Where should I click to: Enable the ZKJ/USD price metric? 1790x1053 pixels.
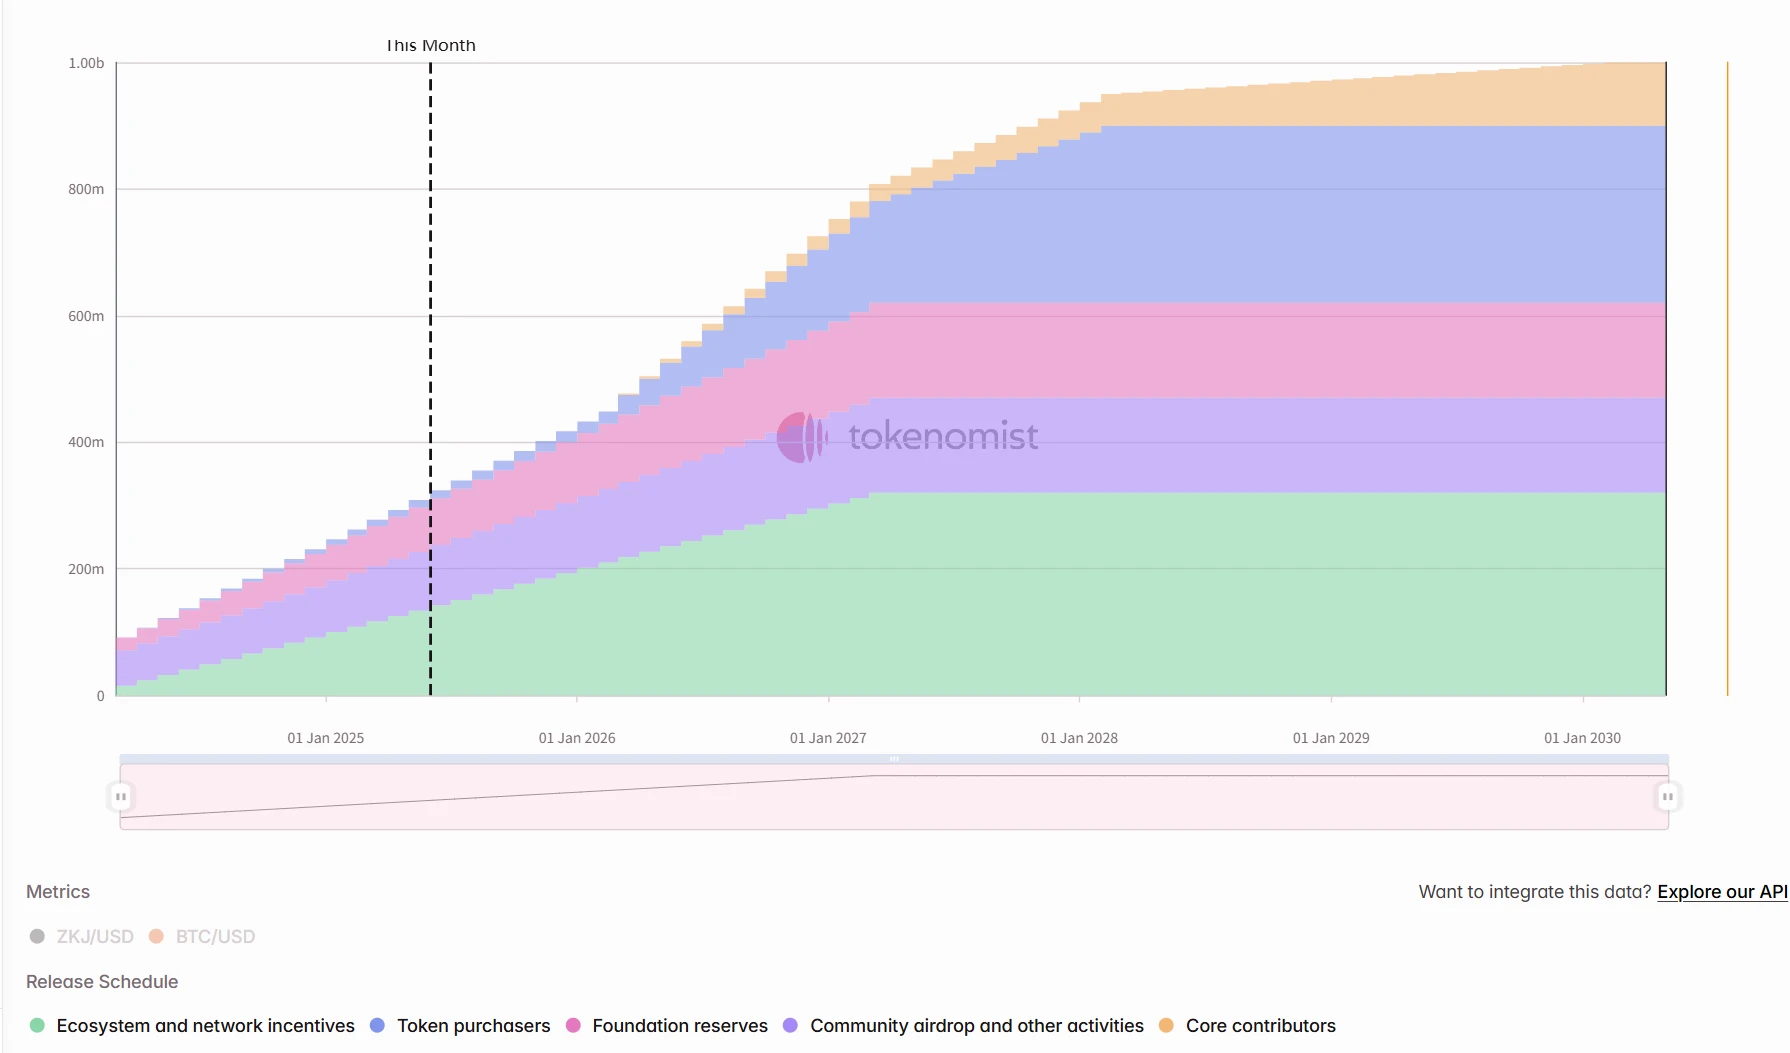pos(94,936)
